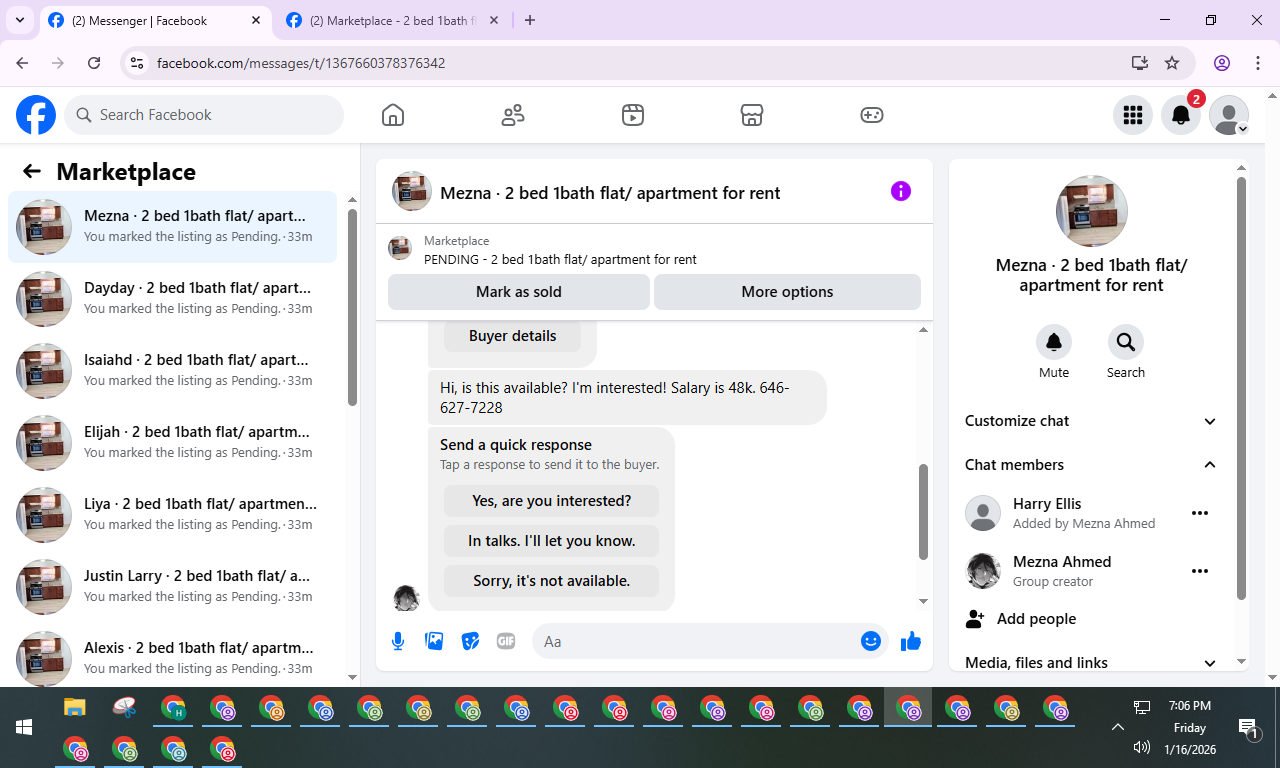This screenshot has height=768, width=1280.
Task: Click the Add people icon
Action: coord(975,619)
